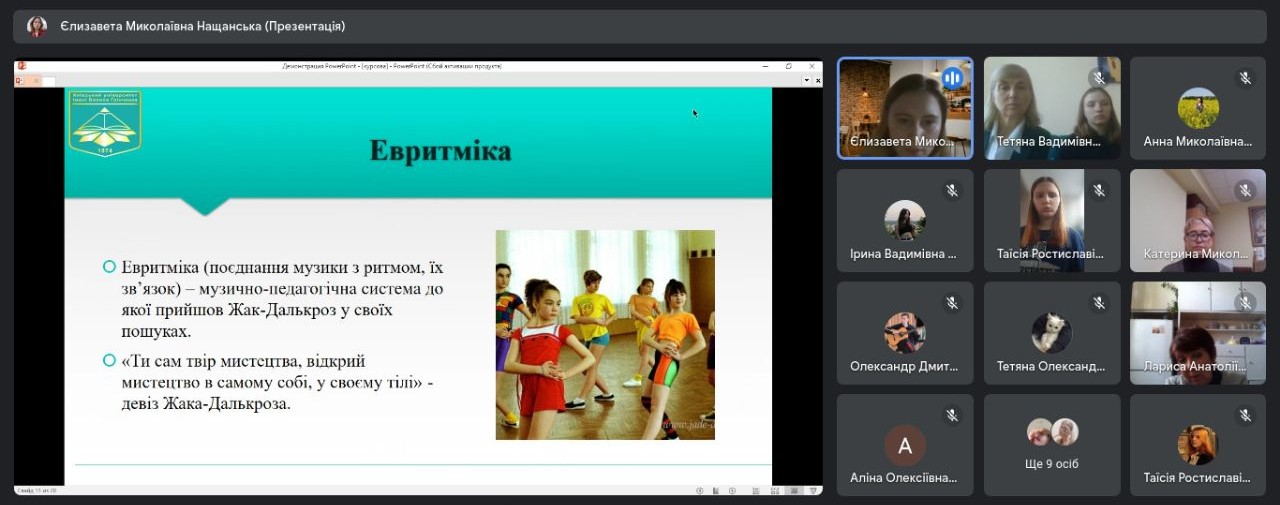The image size is (1280, 505).
Task: Click muted mic icon on Анна Миколаївна tile
Action: 1245,78
